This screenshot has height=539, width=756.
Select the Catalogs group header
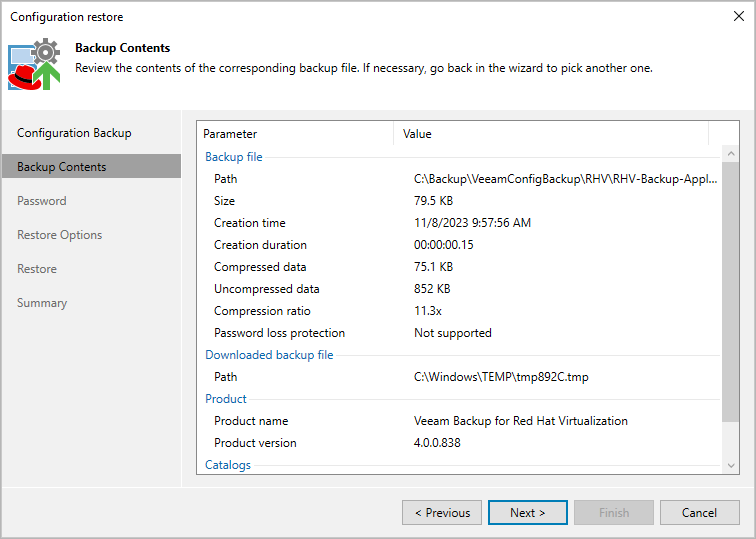[x=228, y=465]
